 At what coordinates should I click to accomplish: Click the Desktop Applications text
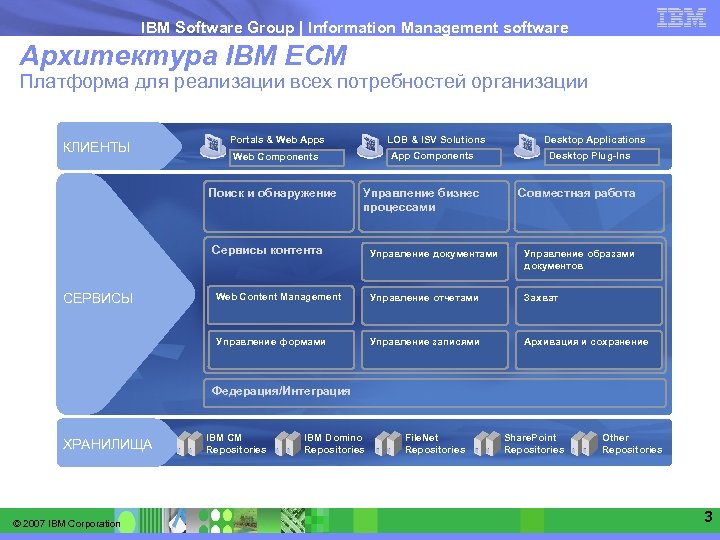[595, 140]
